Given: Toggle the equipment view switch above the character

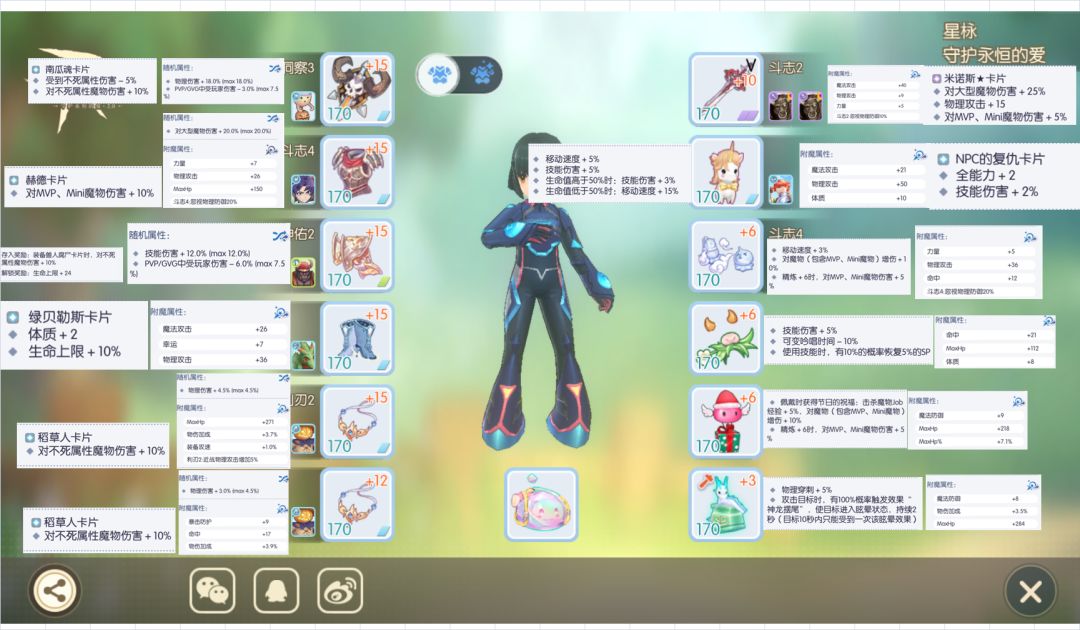Looking at the screenshot, I should pyautogui.click(x=459, y=74).
